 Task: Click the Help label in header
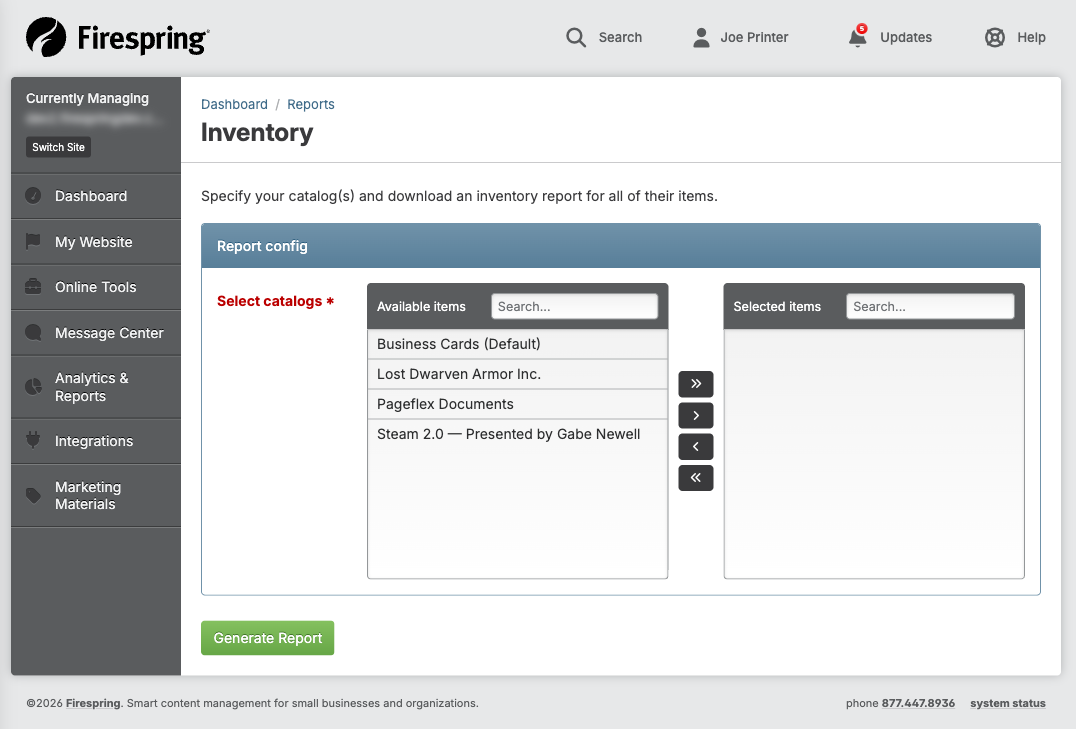[1031, 37]
